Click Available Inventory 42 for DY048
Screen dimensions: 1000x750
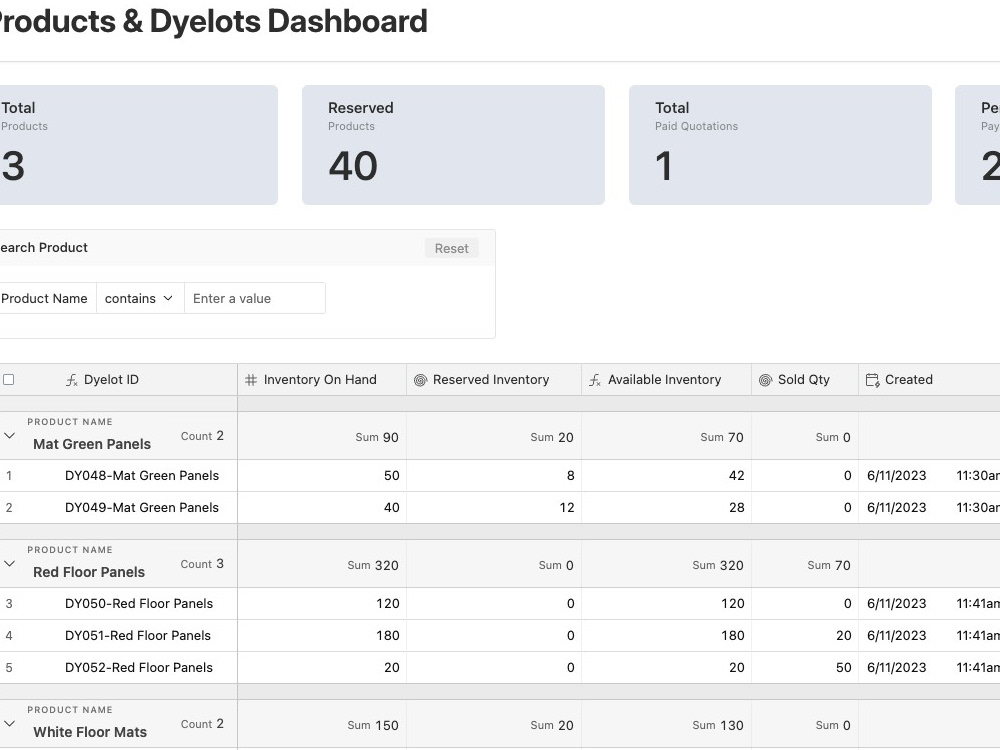[666, 476]
